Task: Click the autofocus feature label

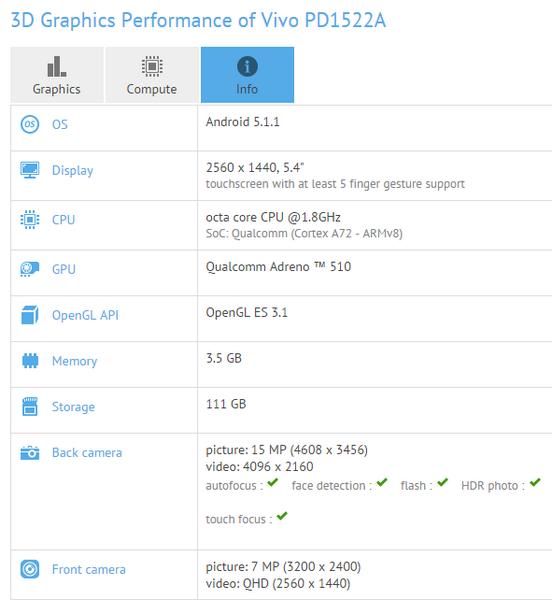Action: (x=234, y=486)
